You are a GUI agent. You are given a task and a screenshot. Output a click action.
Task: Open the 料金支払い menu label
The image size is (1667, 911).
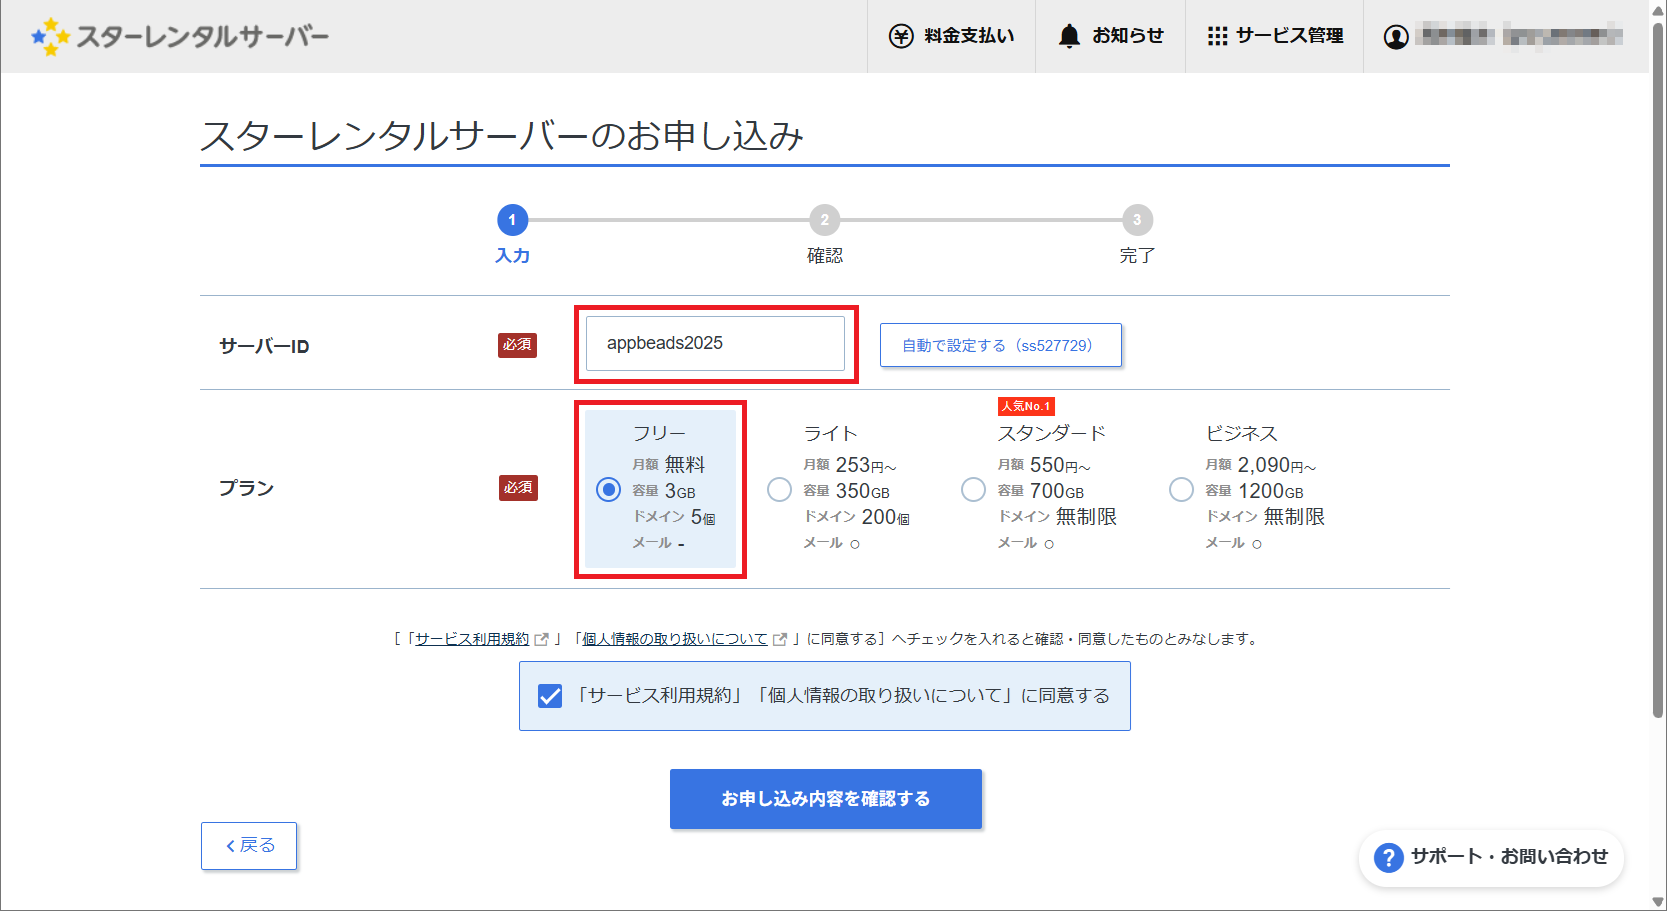[969, 36]
